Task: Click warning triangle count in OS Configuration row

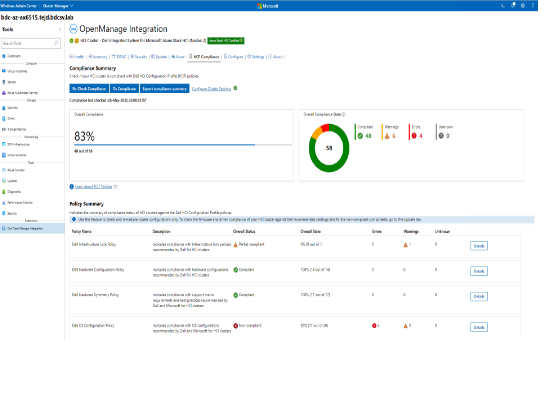Action: pos(405,325)
